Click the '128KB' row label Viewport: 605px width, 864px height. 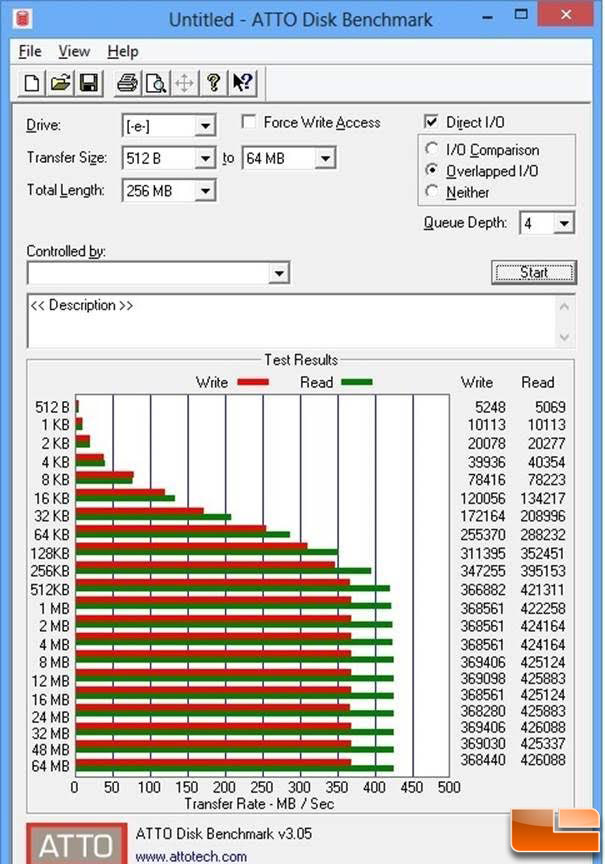tap(51, 553)
